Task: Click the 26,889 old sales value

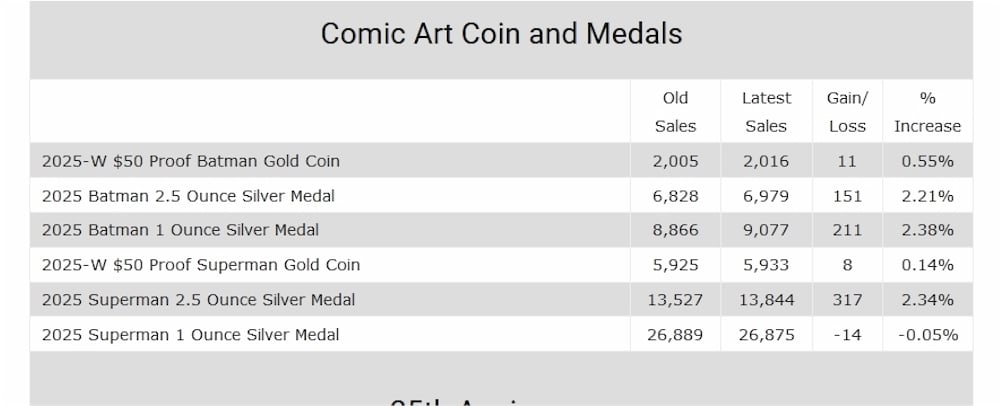Action: 675,335
